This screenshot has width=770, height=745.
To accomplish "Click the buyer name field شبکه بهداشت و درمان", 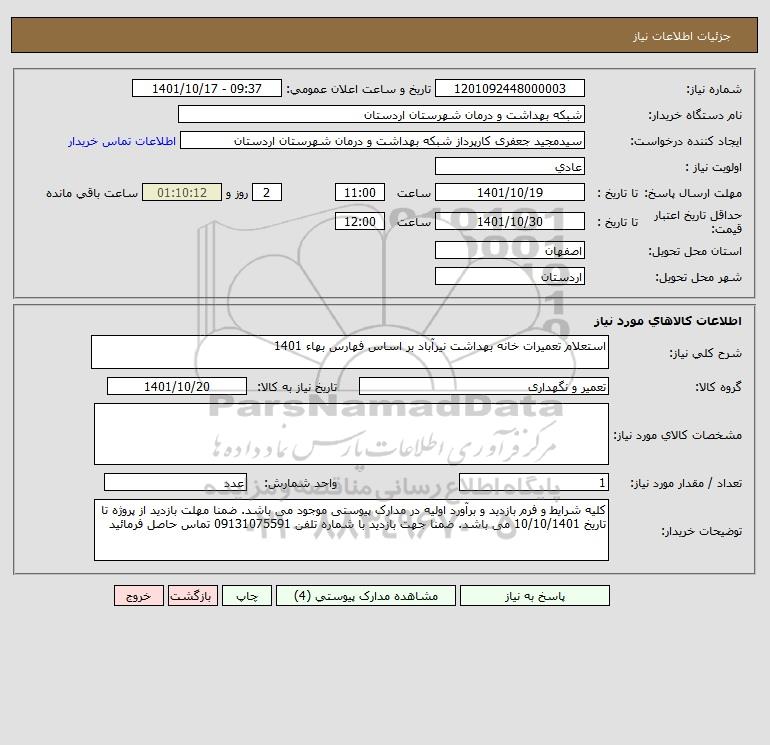I will 381,114.
